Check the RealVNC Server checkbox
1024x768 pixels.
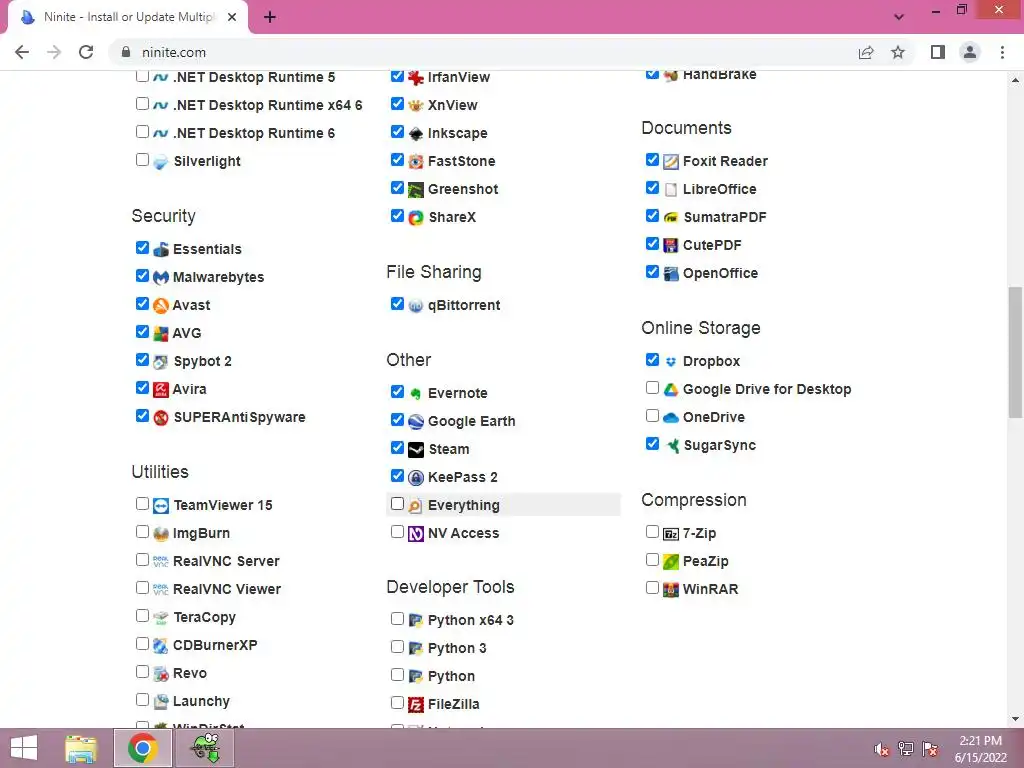142,560
